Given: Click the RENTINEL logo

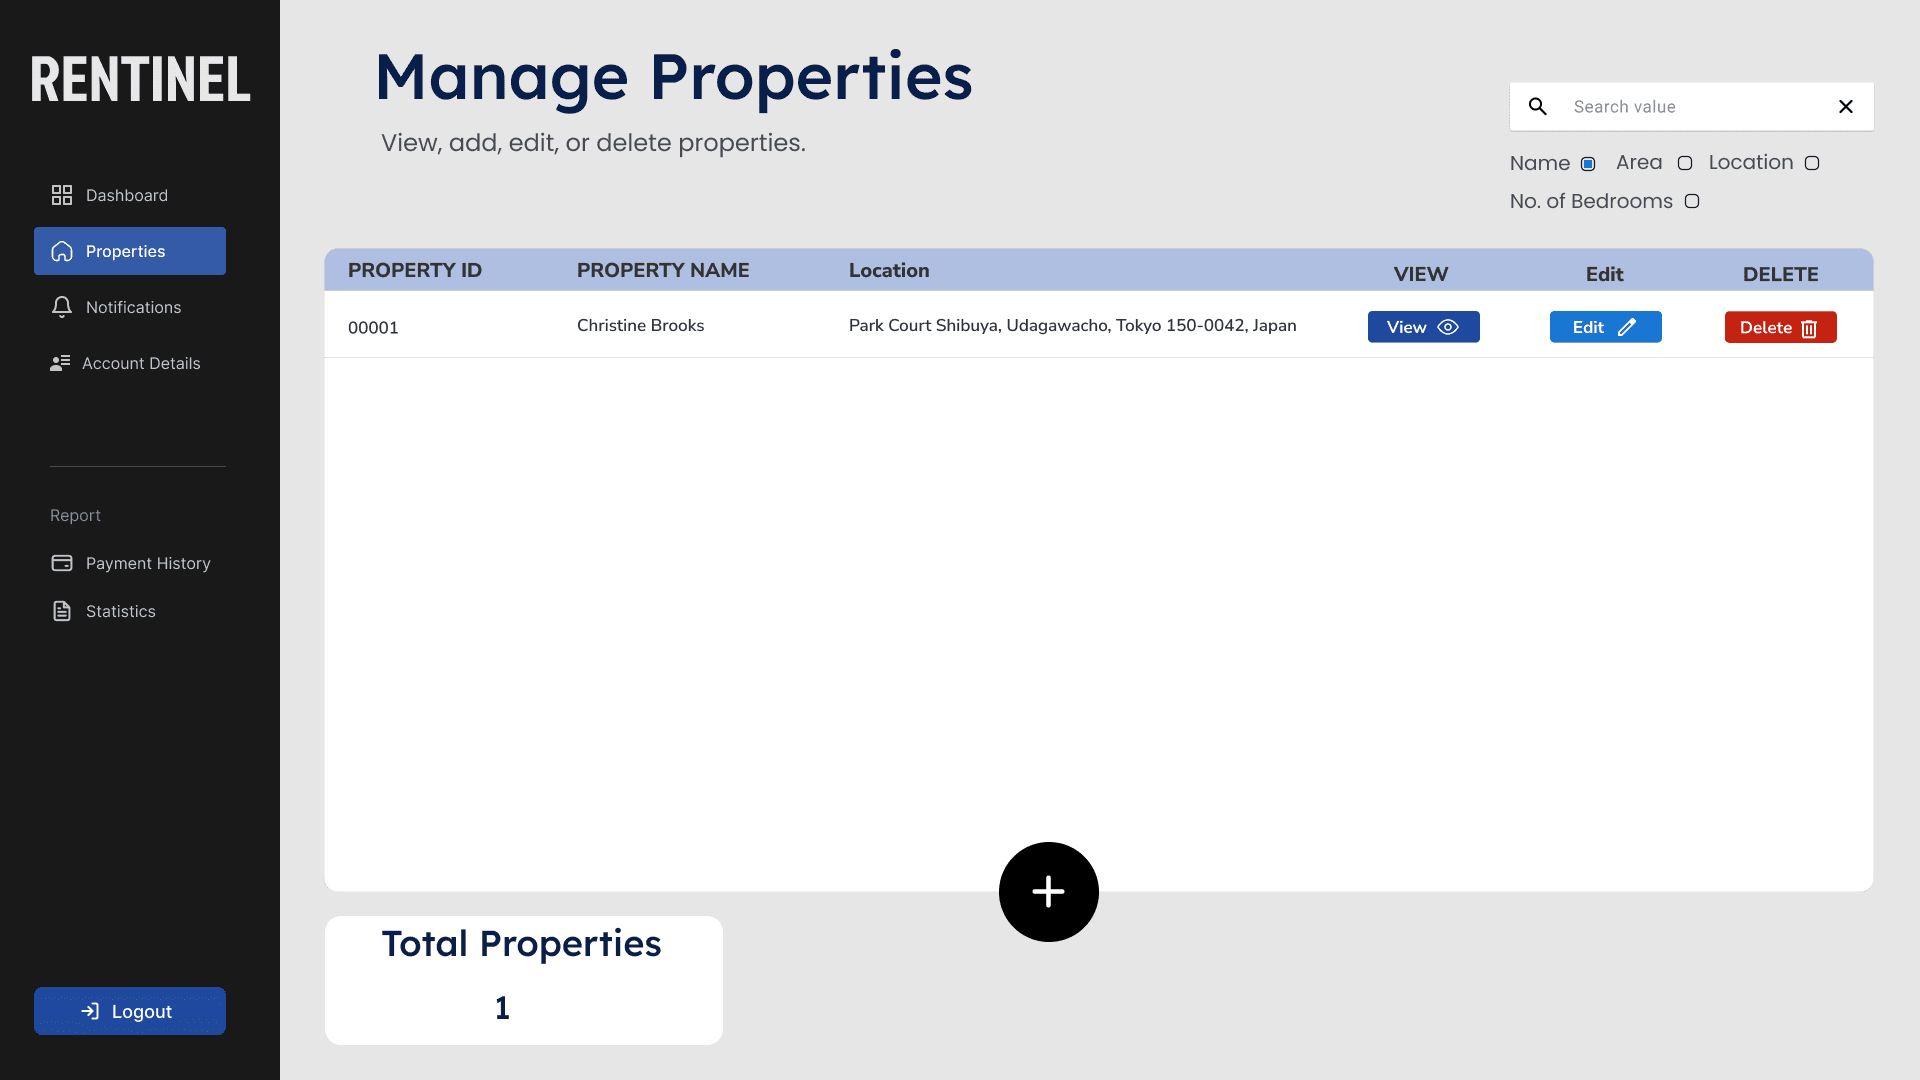Looking at the screenshot, I should coord(140,79).
